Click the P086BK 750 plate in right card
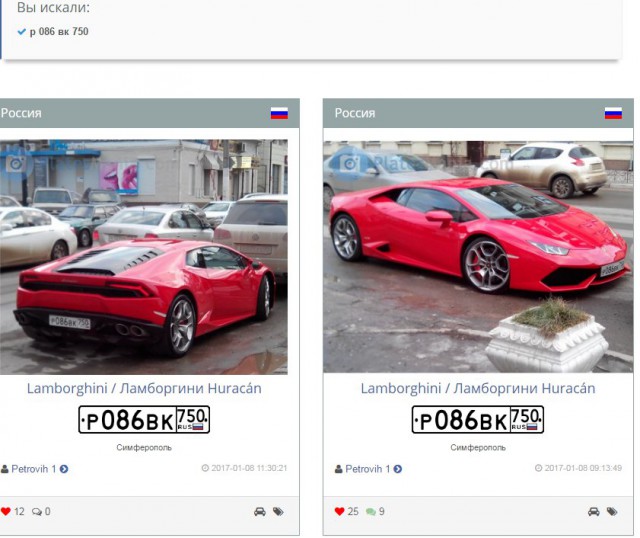Image resolution: width=640 pixels, height=538 pixels. (x=478, y=420)
